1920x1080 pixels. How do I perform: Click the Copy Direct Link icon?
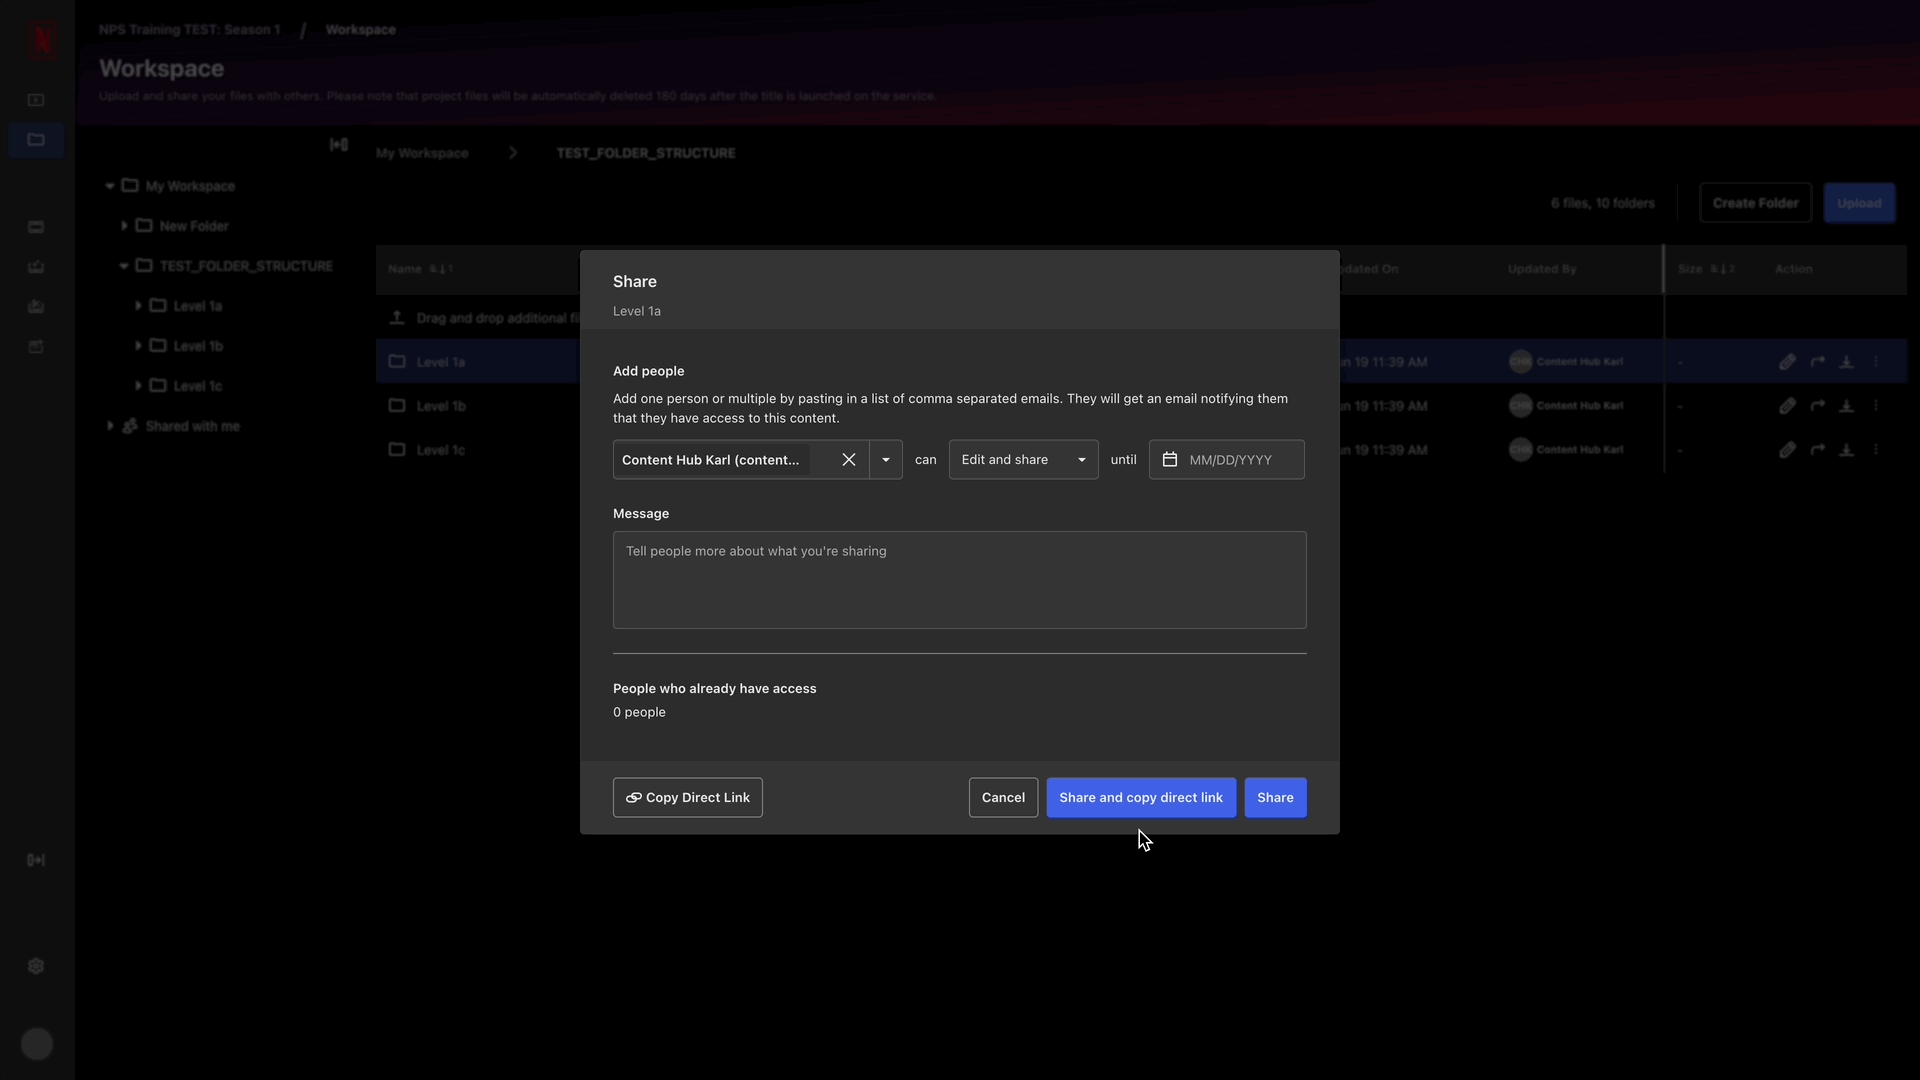pos(633,796)
